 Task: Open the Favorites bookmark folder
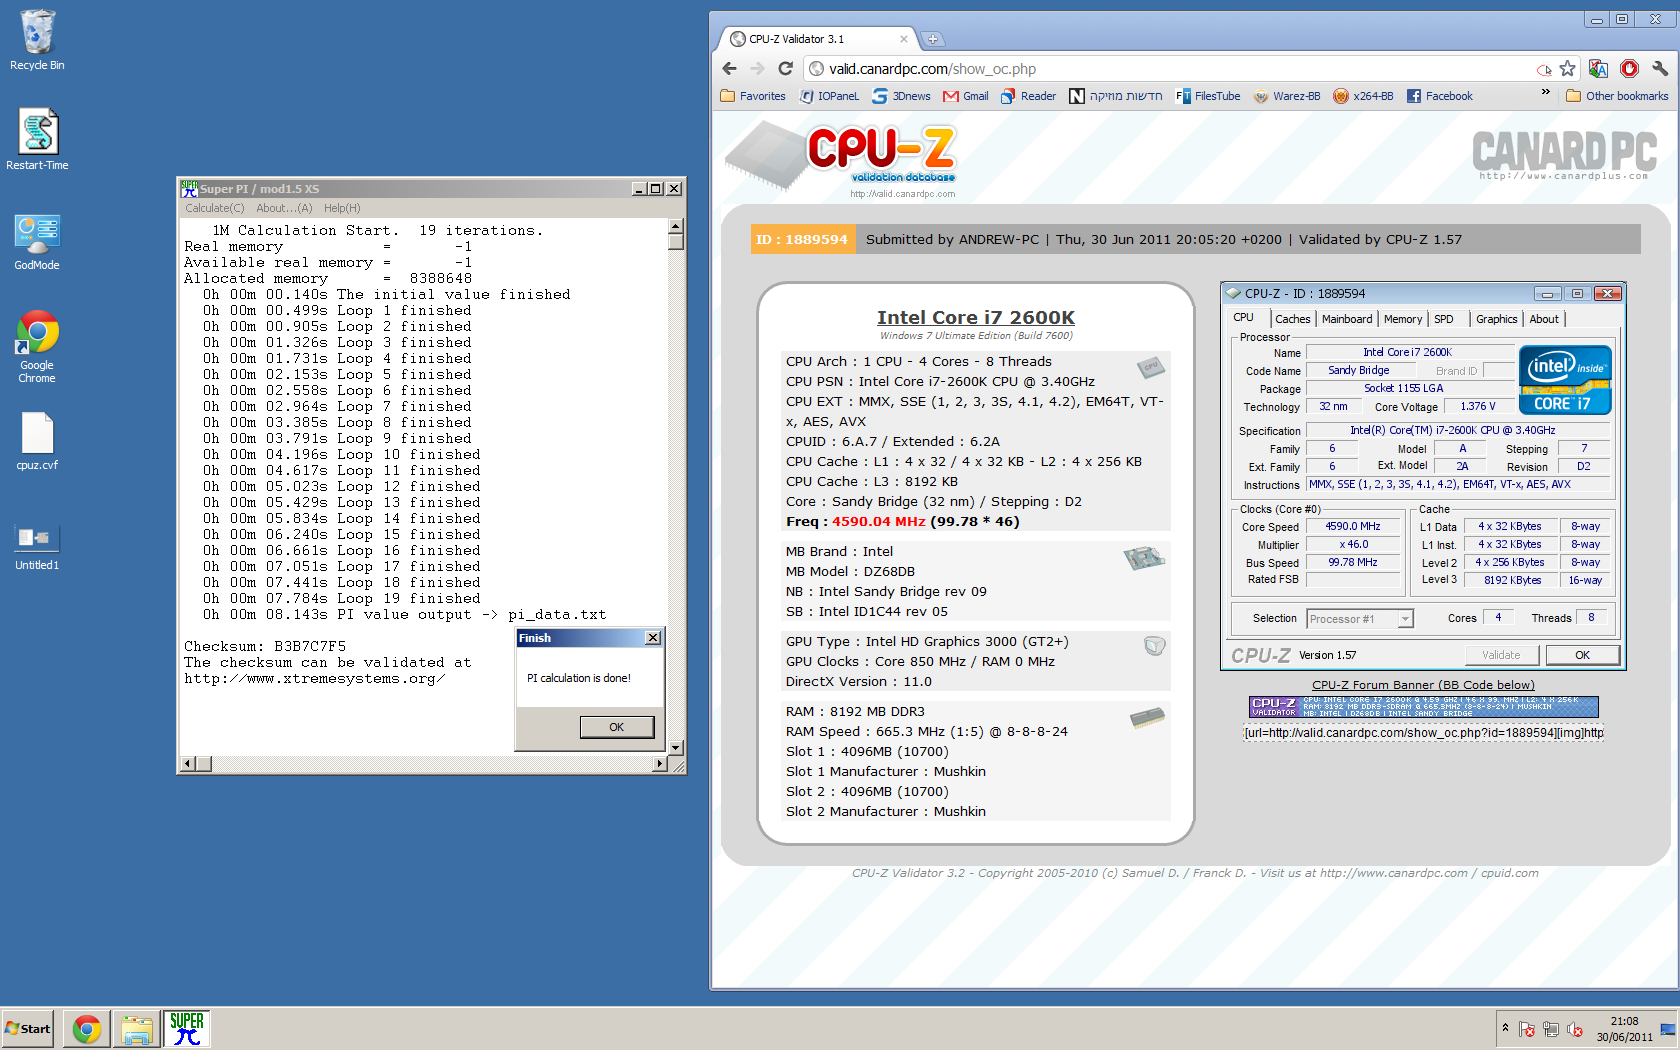click(753, 96)
